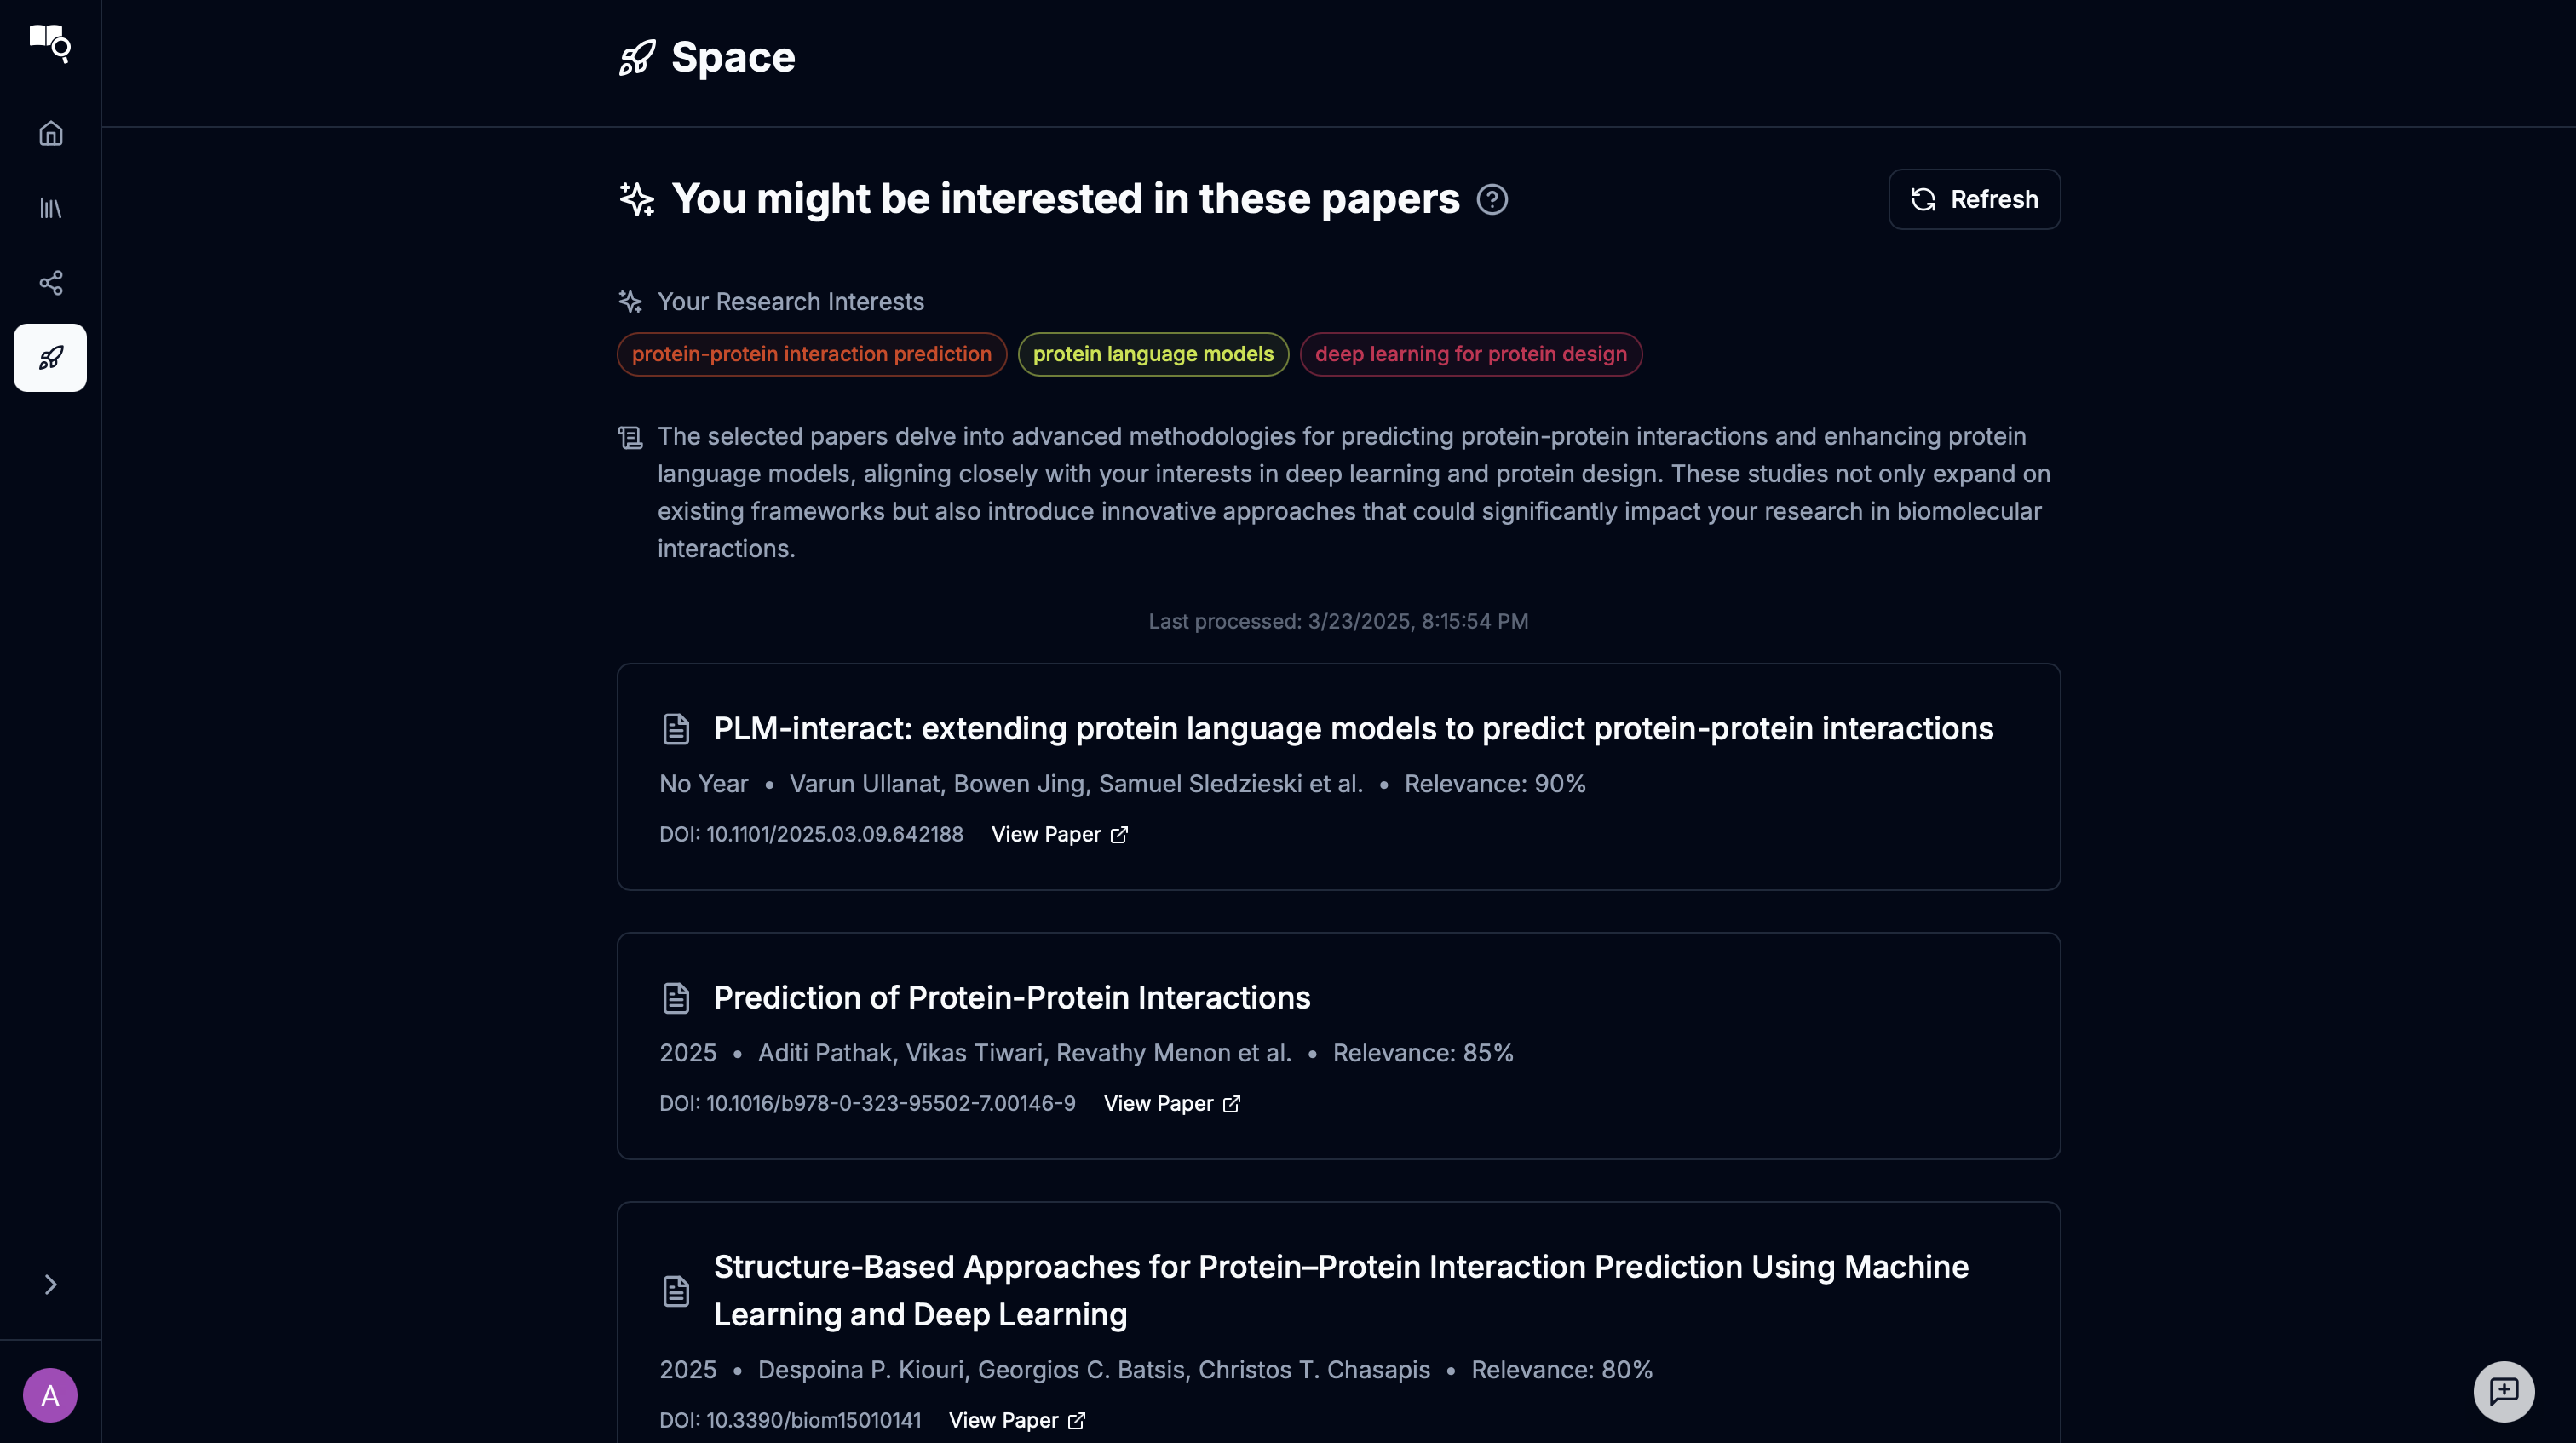Select the protein language models tag

point(1152,354)
